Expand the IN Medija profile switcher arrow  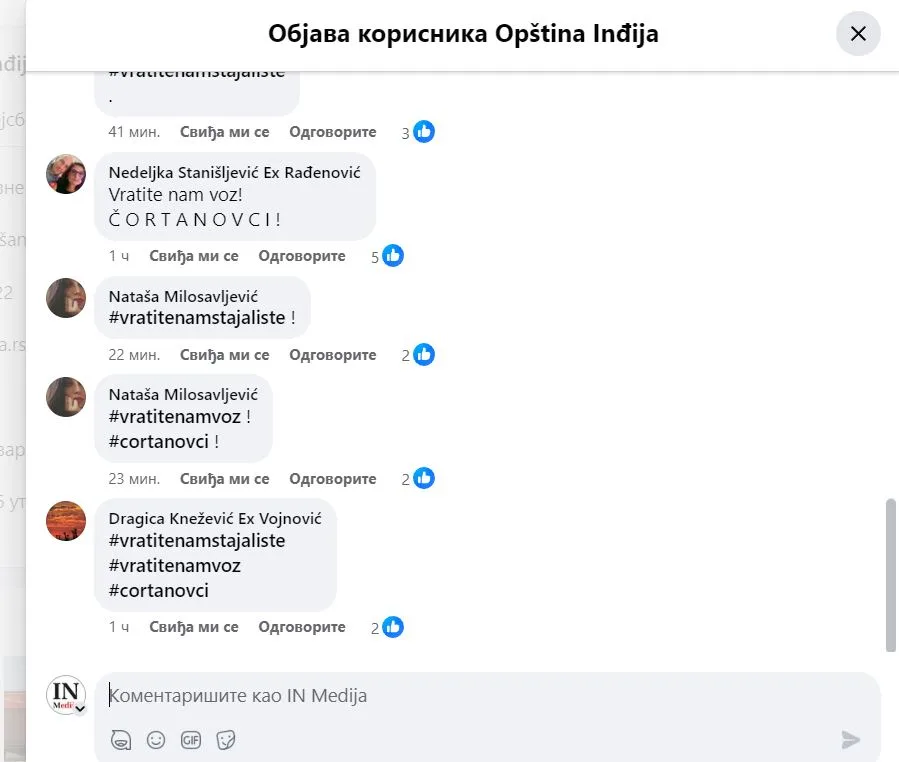(80, 709)
